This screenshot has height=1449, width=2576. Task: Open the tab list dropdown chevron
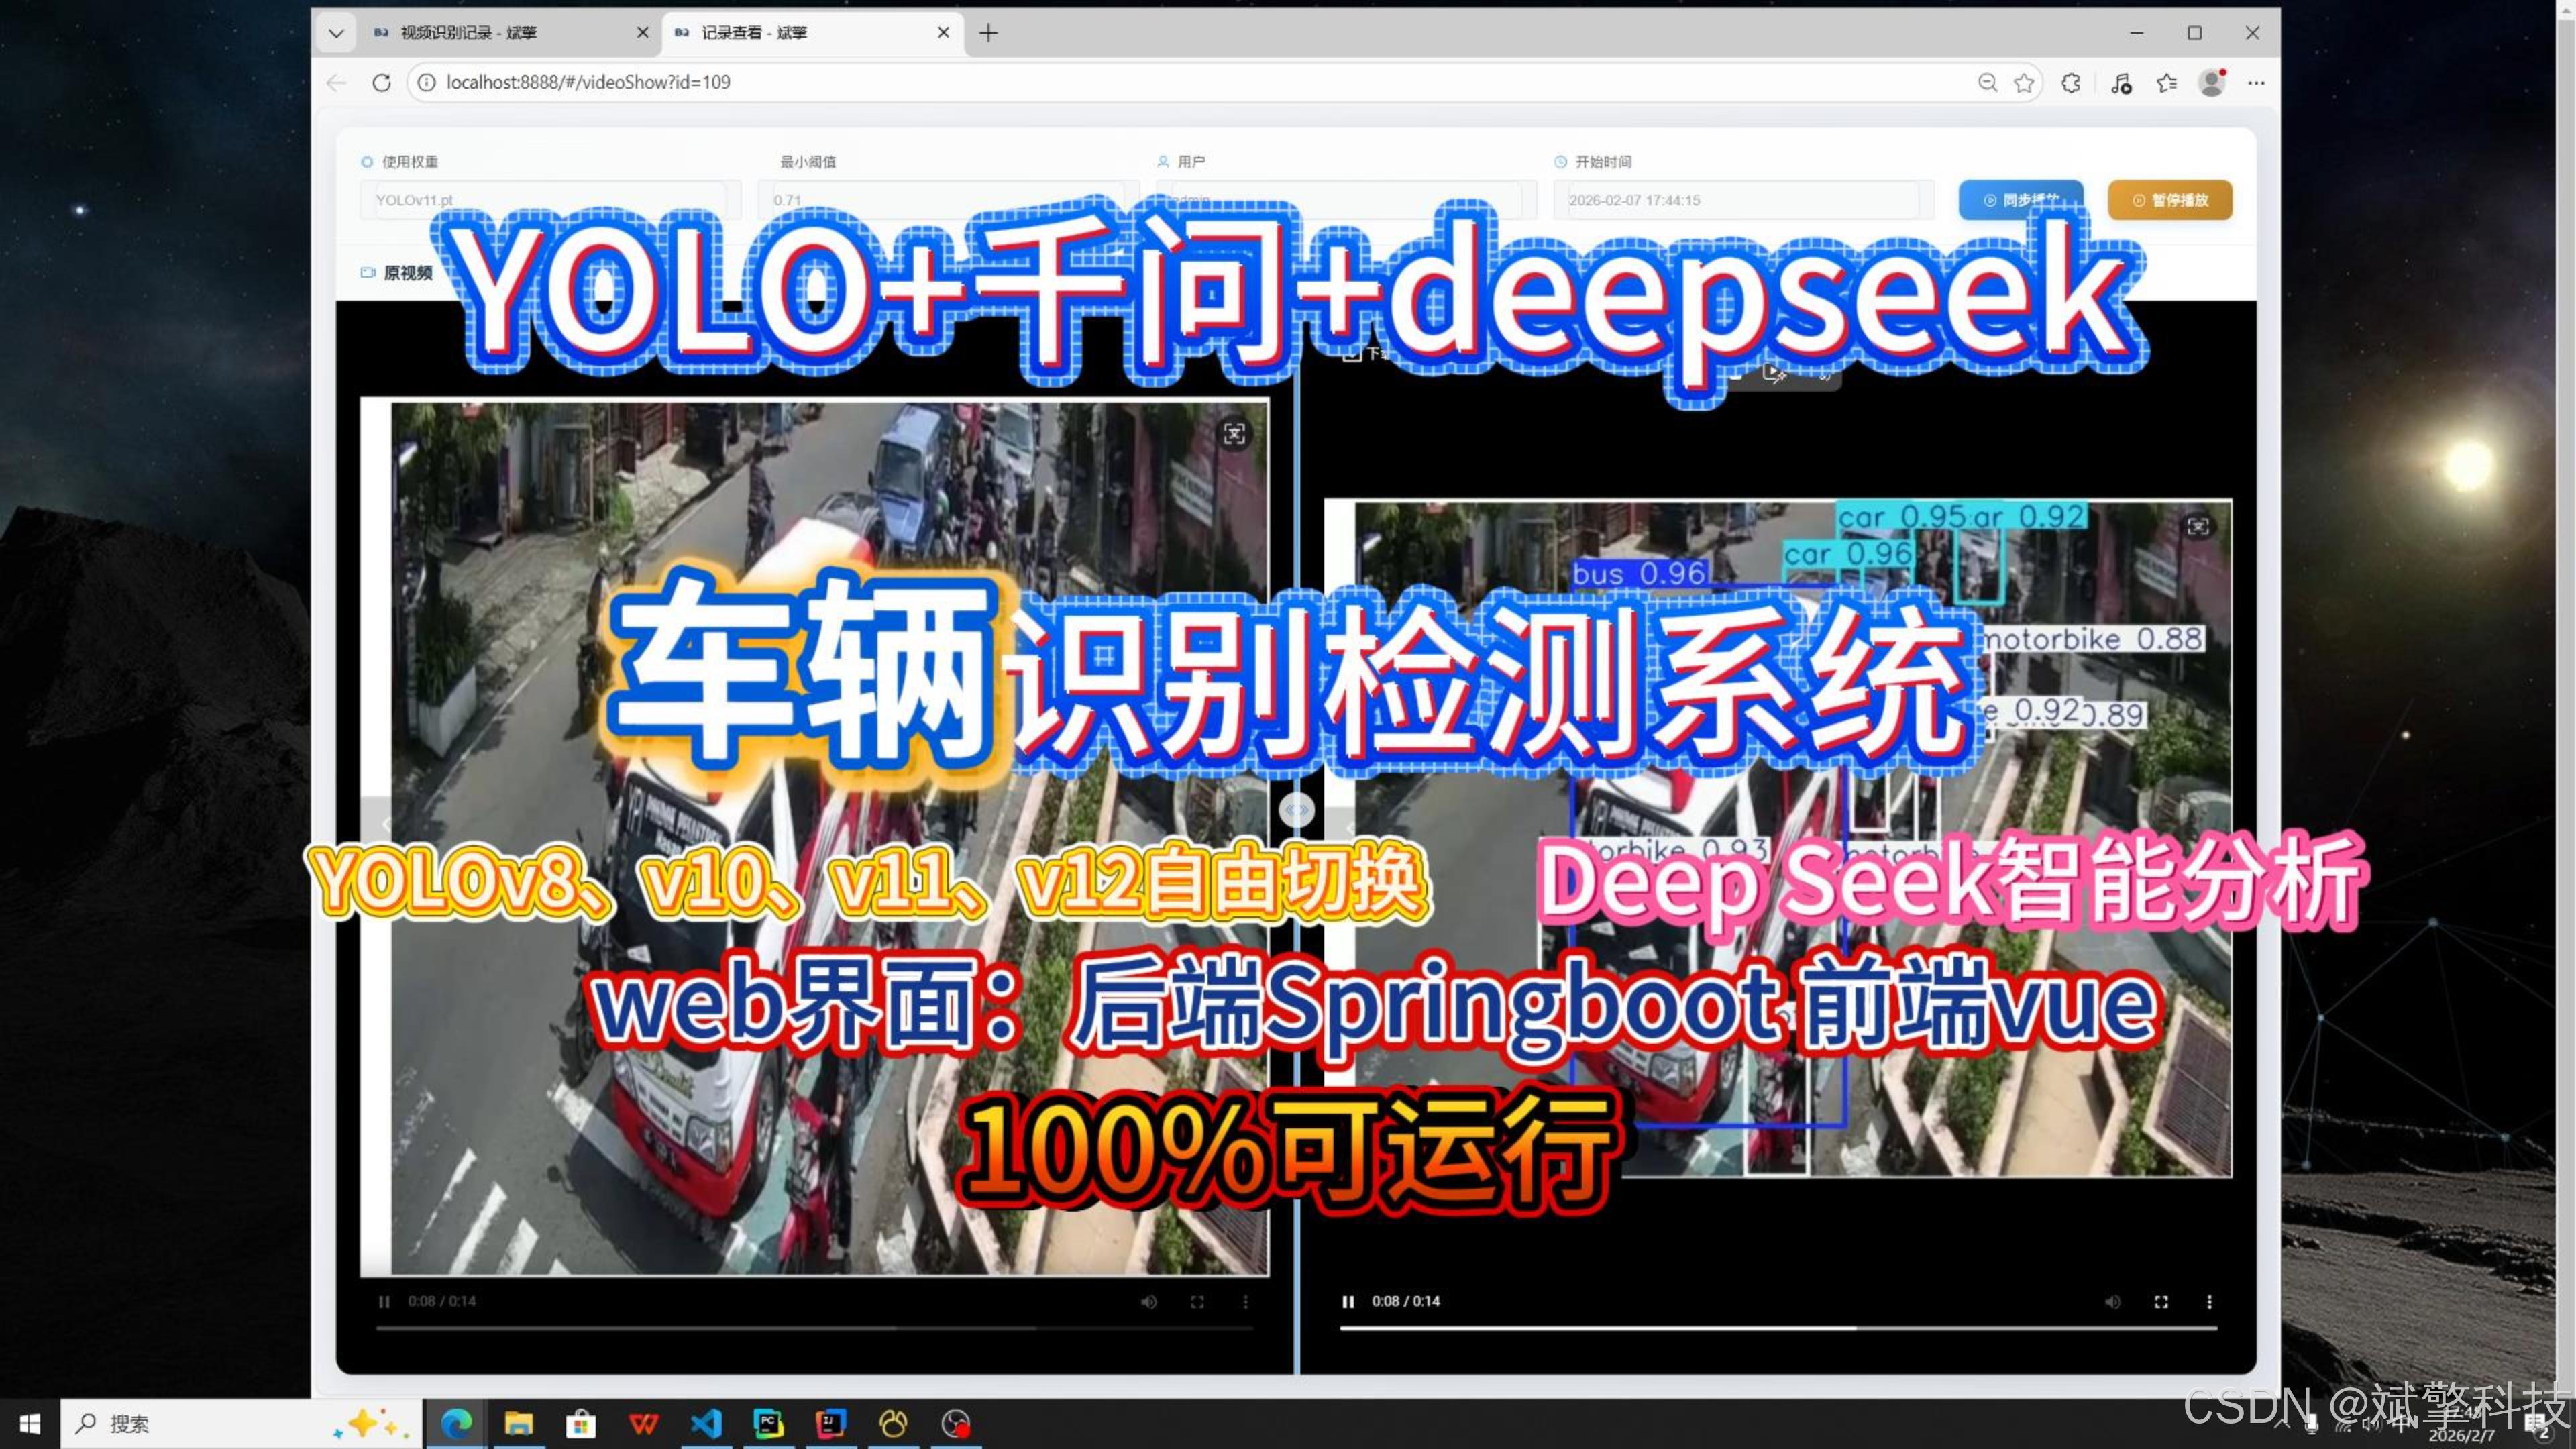[336, 33]
